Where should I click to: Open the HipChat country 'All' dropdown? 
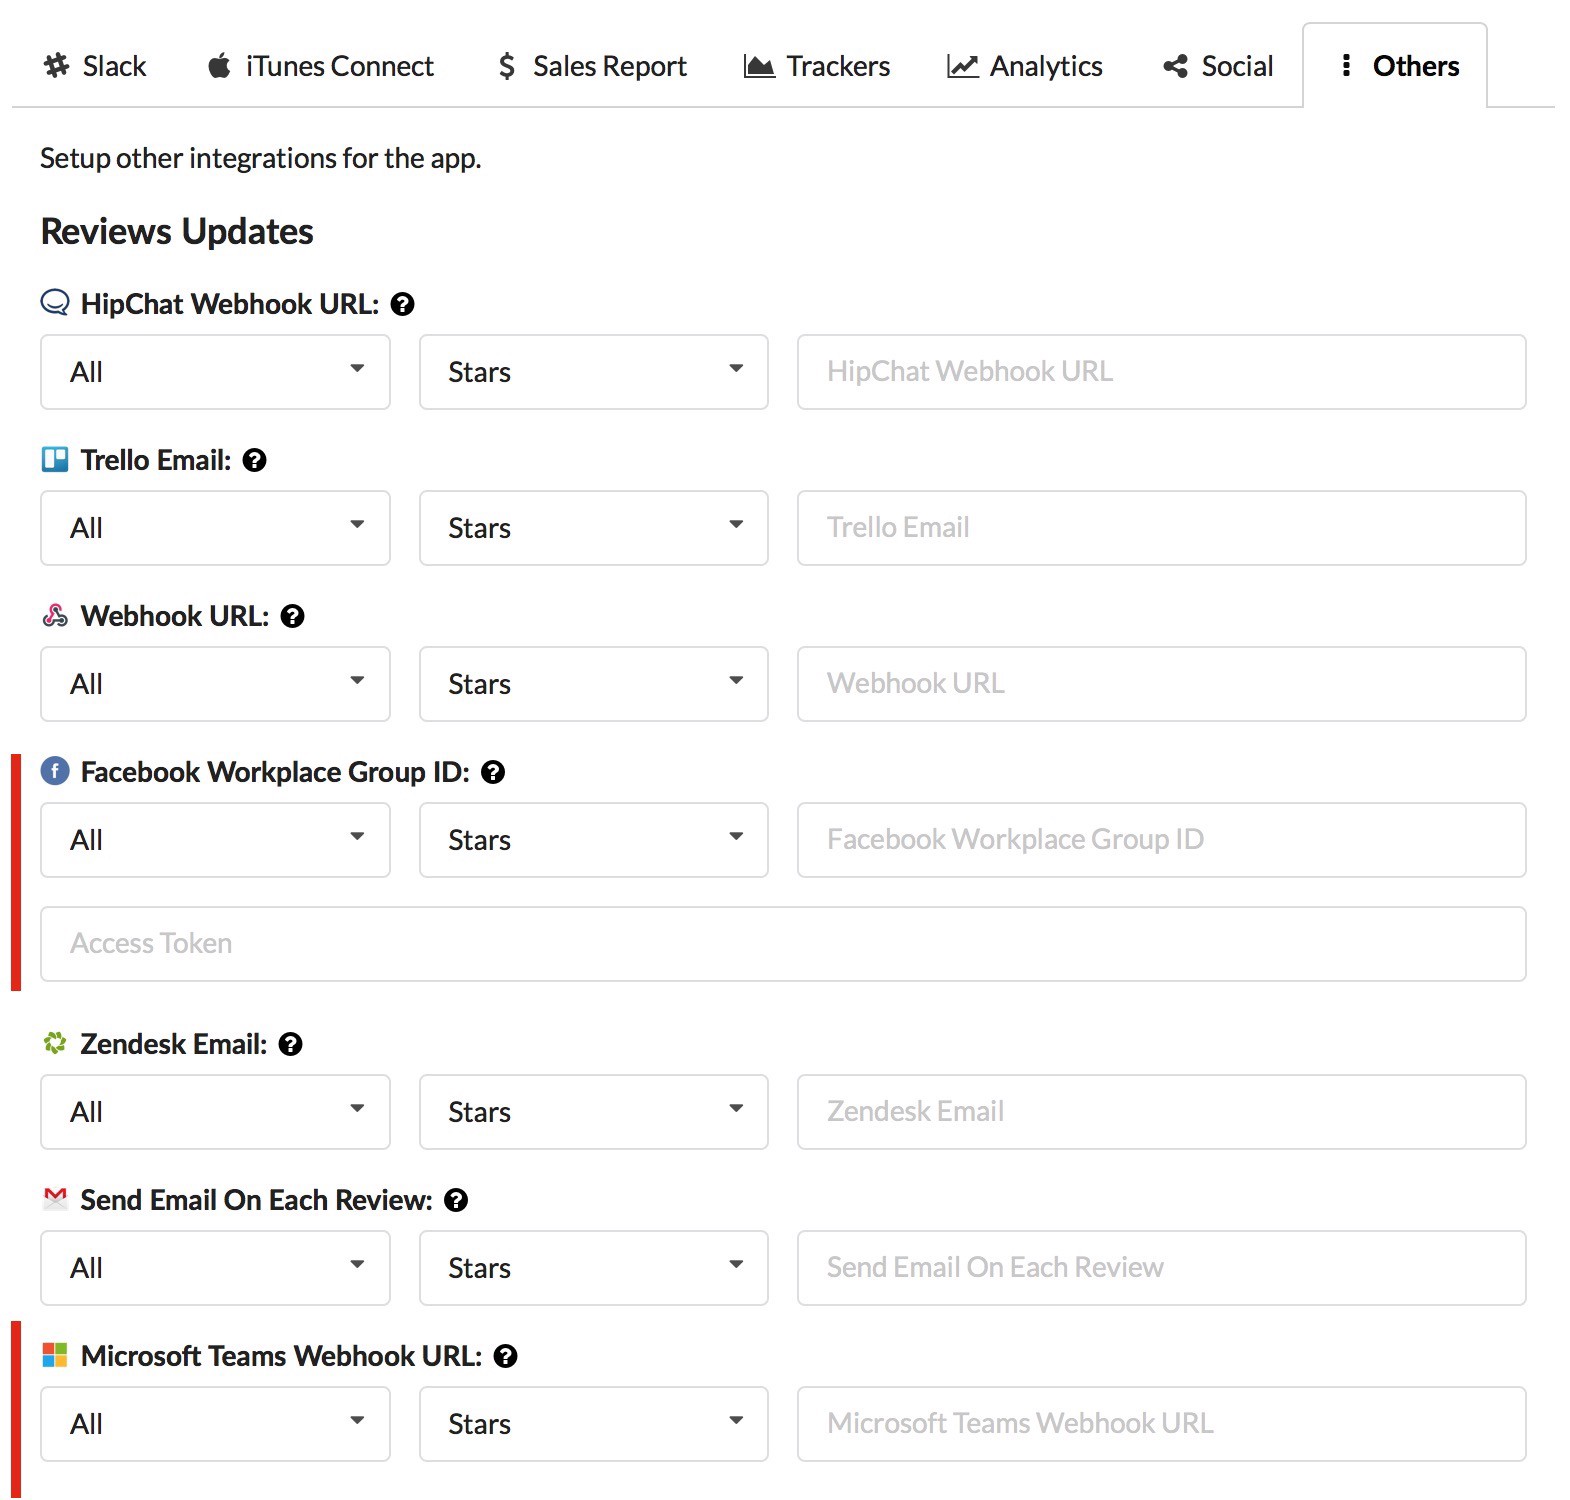tap(215, 372)
